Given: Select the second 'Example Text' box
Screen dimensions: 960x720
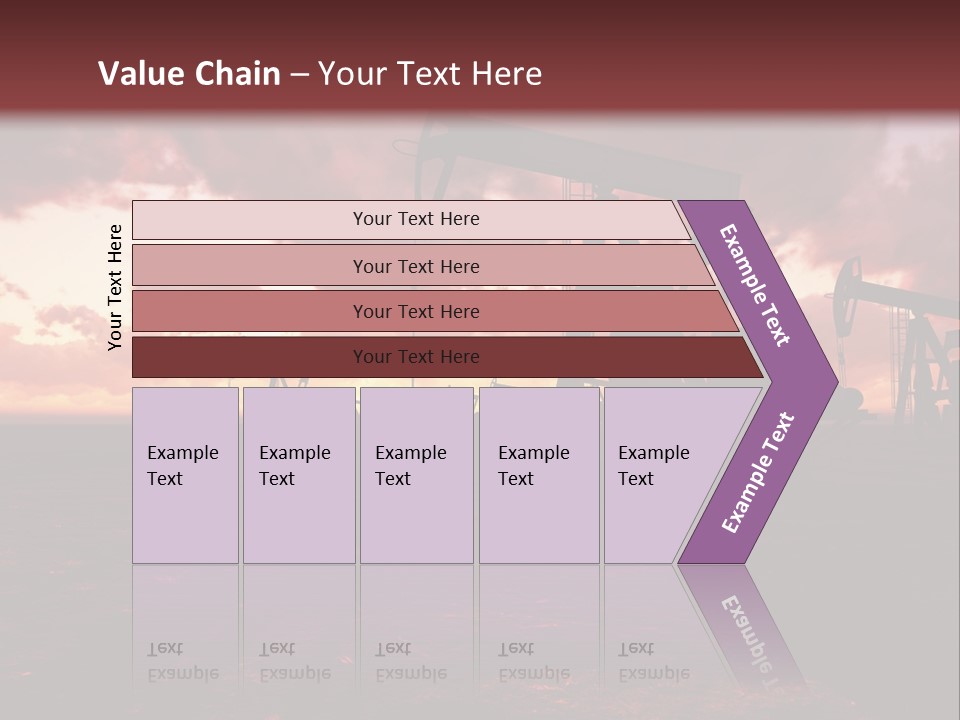Looking at the screenshot, I should [298, 475].
